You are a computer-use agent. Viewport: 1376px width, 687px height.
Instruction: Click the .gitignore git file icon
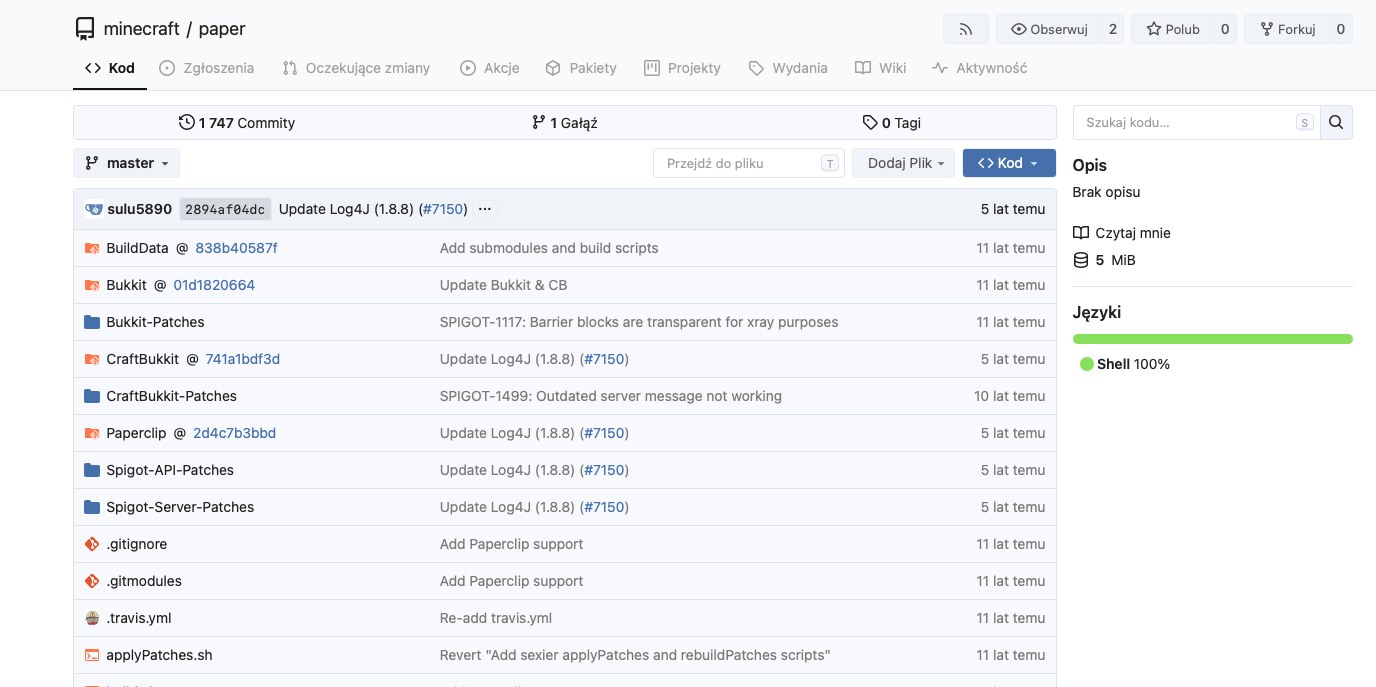(x=92, y=544)
